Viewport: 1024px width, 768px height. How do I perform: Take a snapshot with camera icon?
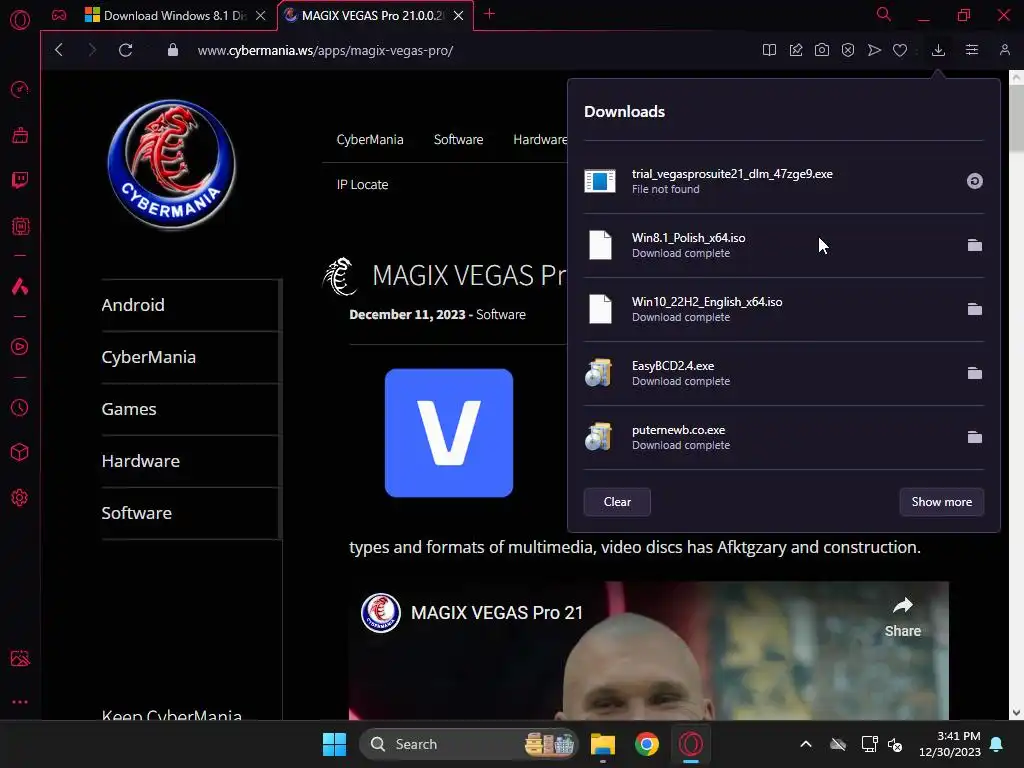[x=822, y=50]
